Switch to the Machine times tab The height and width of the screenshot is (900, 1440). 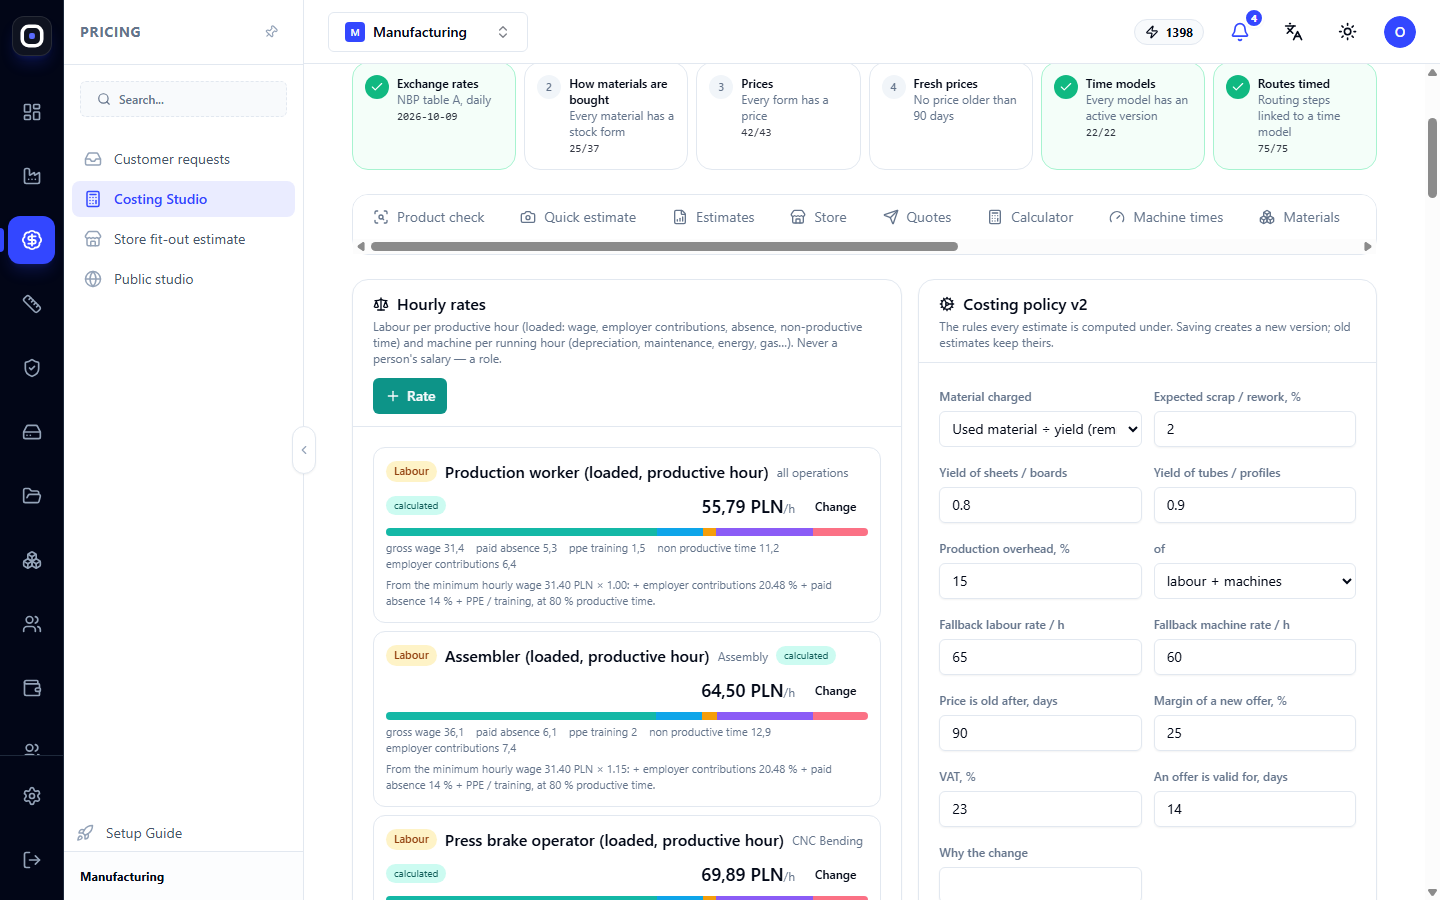point(1166,217)
